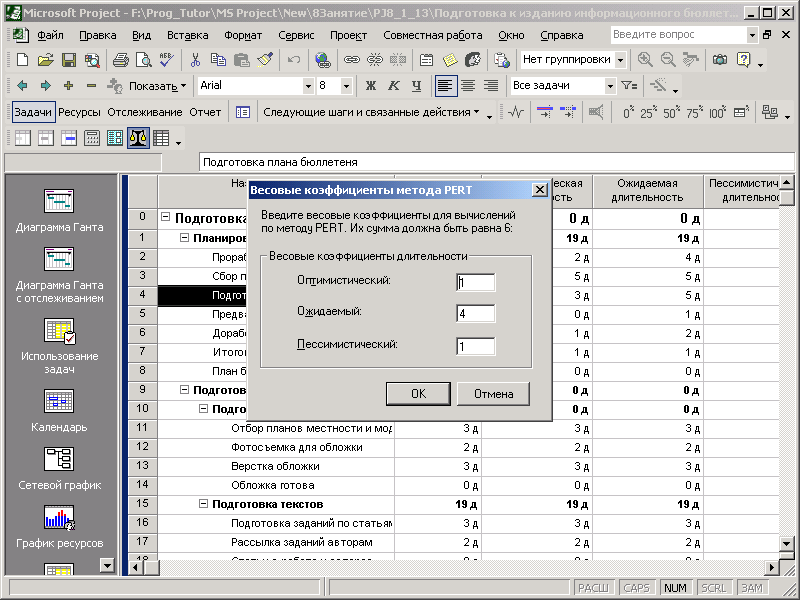This screenshot has width=800, height=600.
Task: Click the Task Notes yellow note icon
Action: [x=450, y=60]
